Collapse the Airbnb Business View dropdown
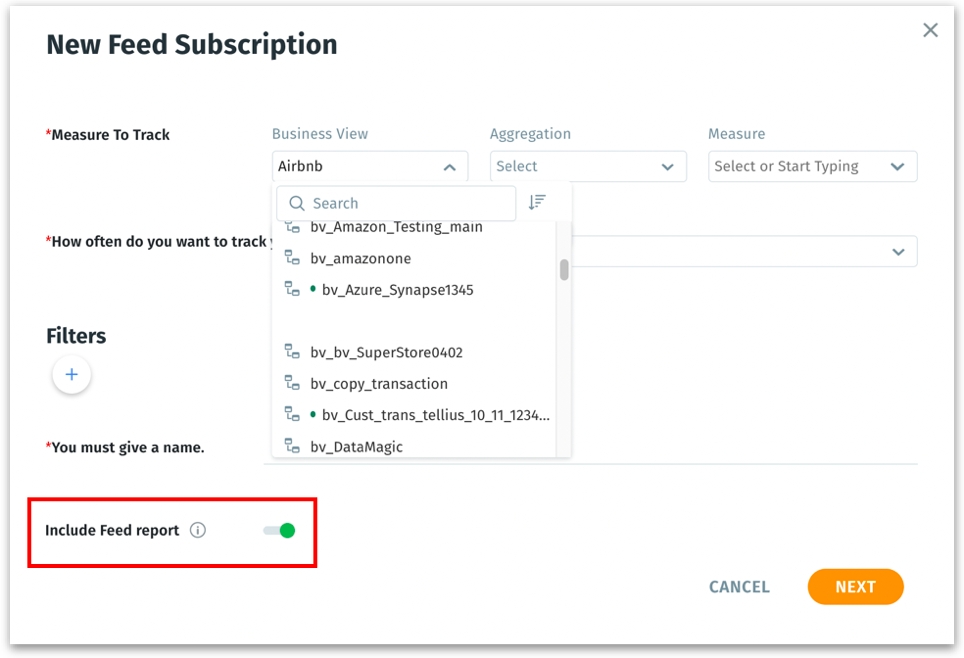This screenshot has width=964, height=658. 450,167
